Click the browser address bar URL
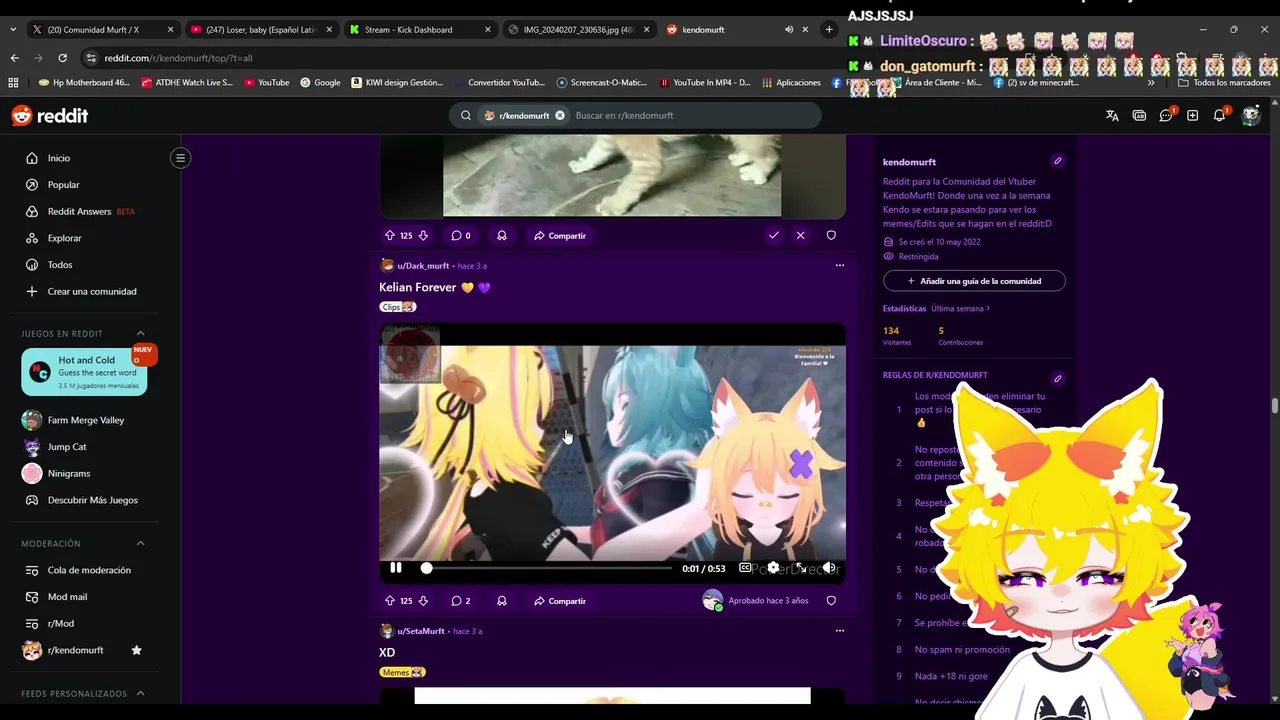The width and height of the screenshot is (1280, 720). (178, 58)
